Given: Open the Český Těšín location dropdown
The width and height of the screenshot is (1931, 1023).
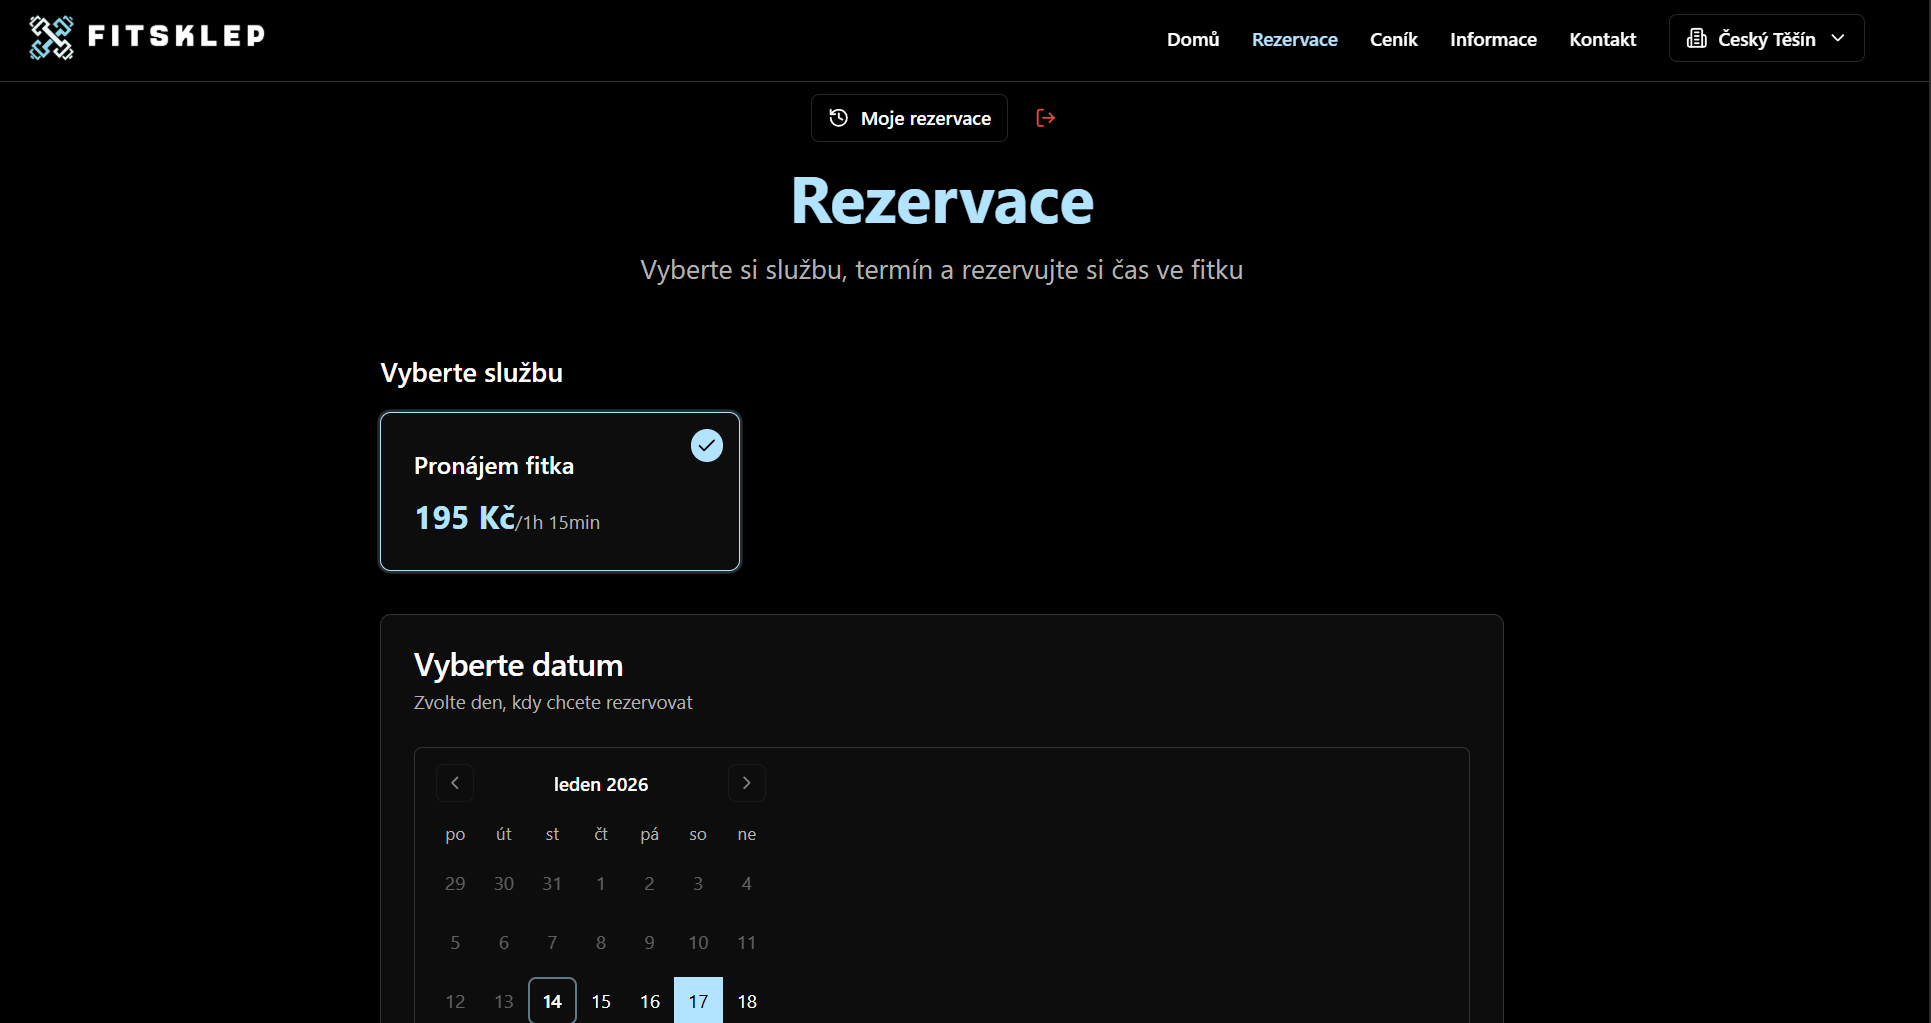Looking at the screenshot, I should [x=1765, y=39].
